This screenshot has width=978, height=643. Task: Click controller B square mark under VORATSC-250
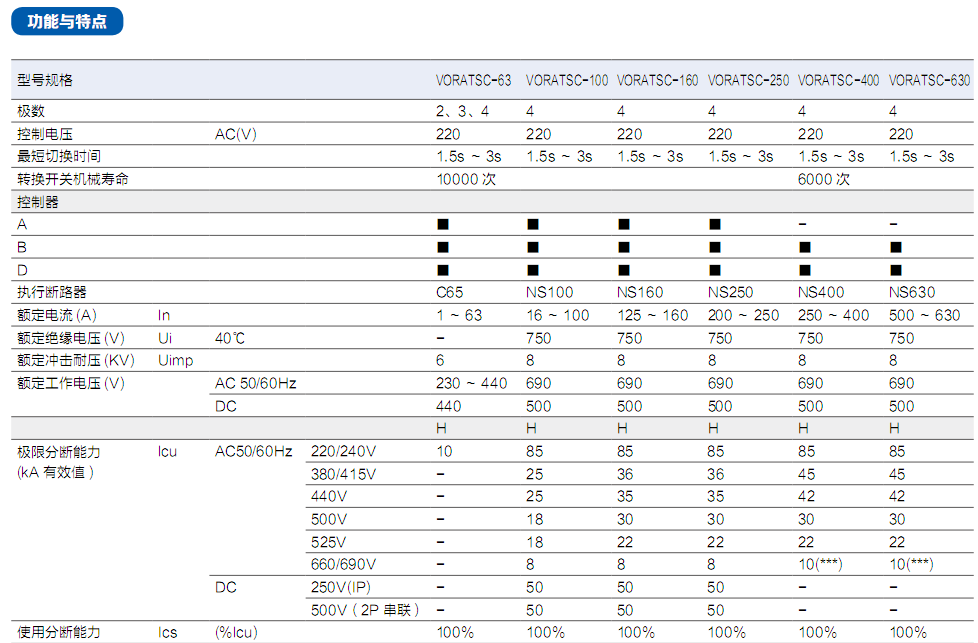715,247
